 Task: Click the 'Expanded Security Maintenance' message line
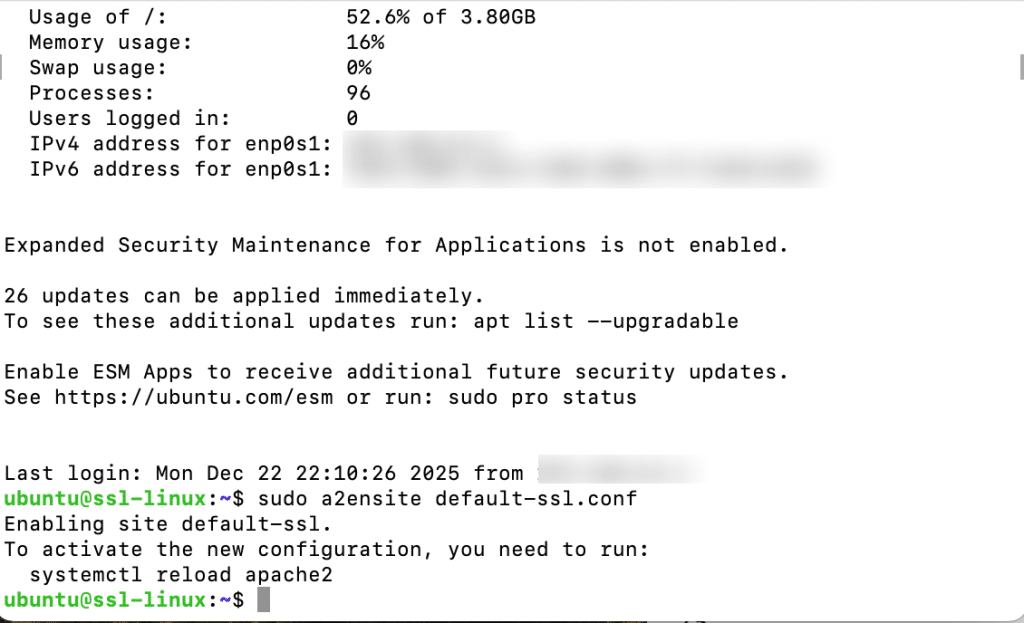pyautogui.click(x=396, y=245)
